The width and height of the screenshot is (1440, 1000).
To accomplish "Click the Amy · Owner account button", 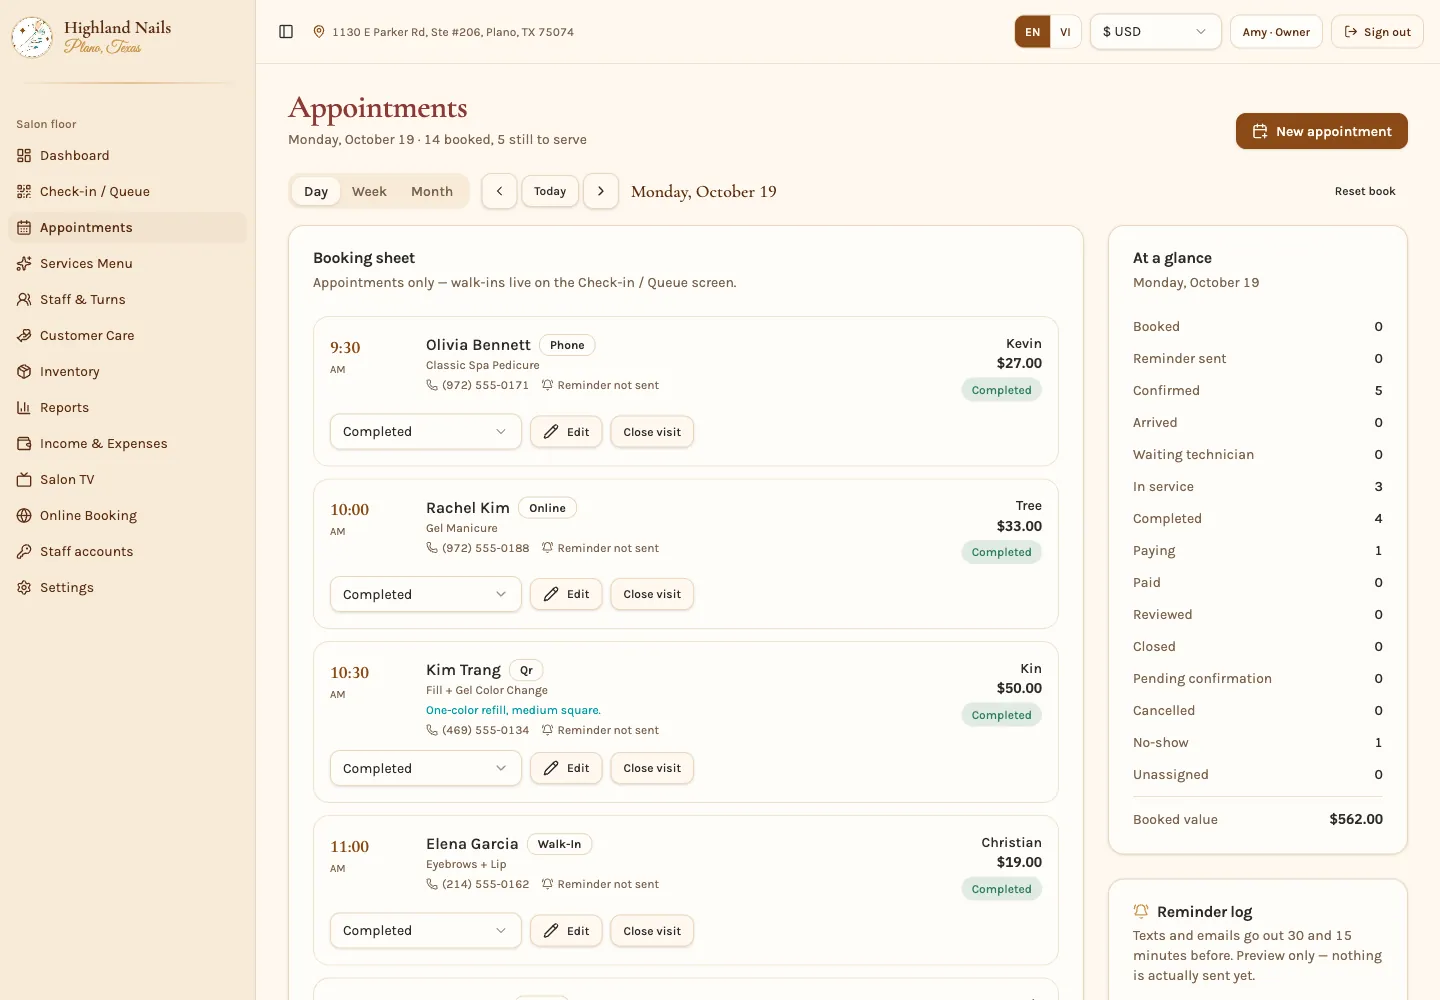I will click(x=1276, y=32).
